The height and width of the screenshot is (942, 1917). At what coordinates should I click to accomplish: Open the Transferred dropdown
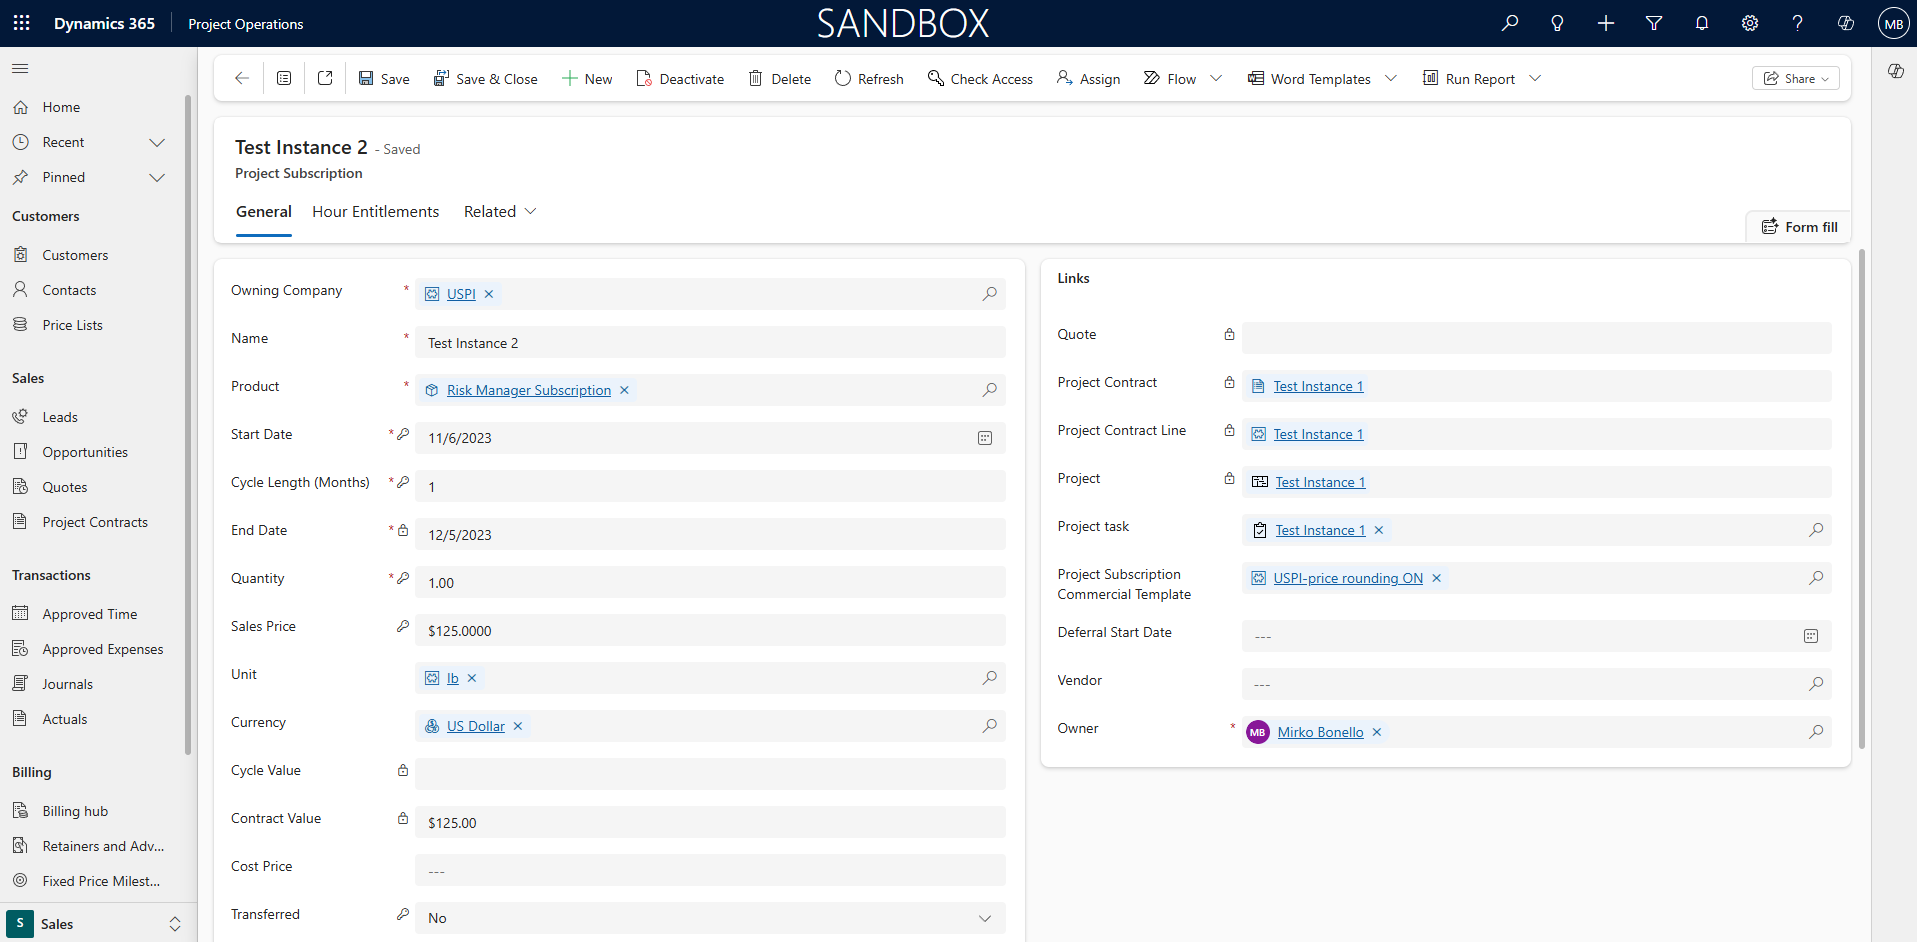710,918
